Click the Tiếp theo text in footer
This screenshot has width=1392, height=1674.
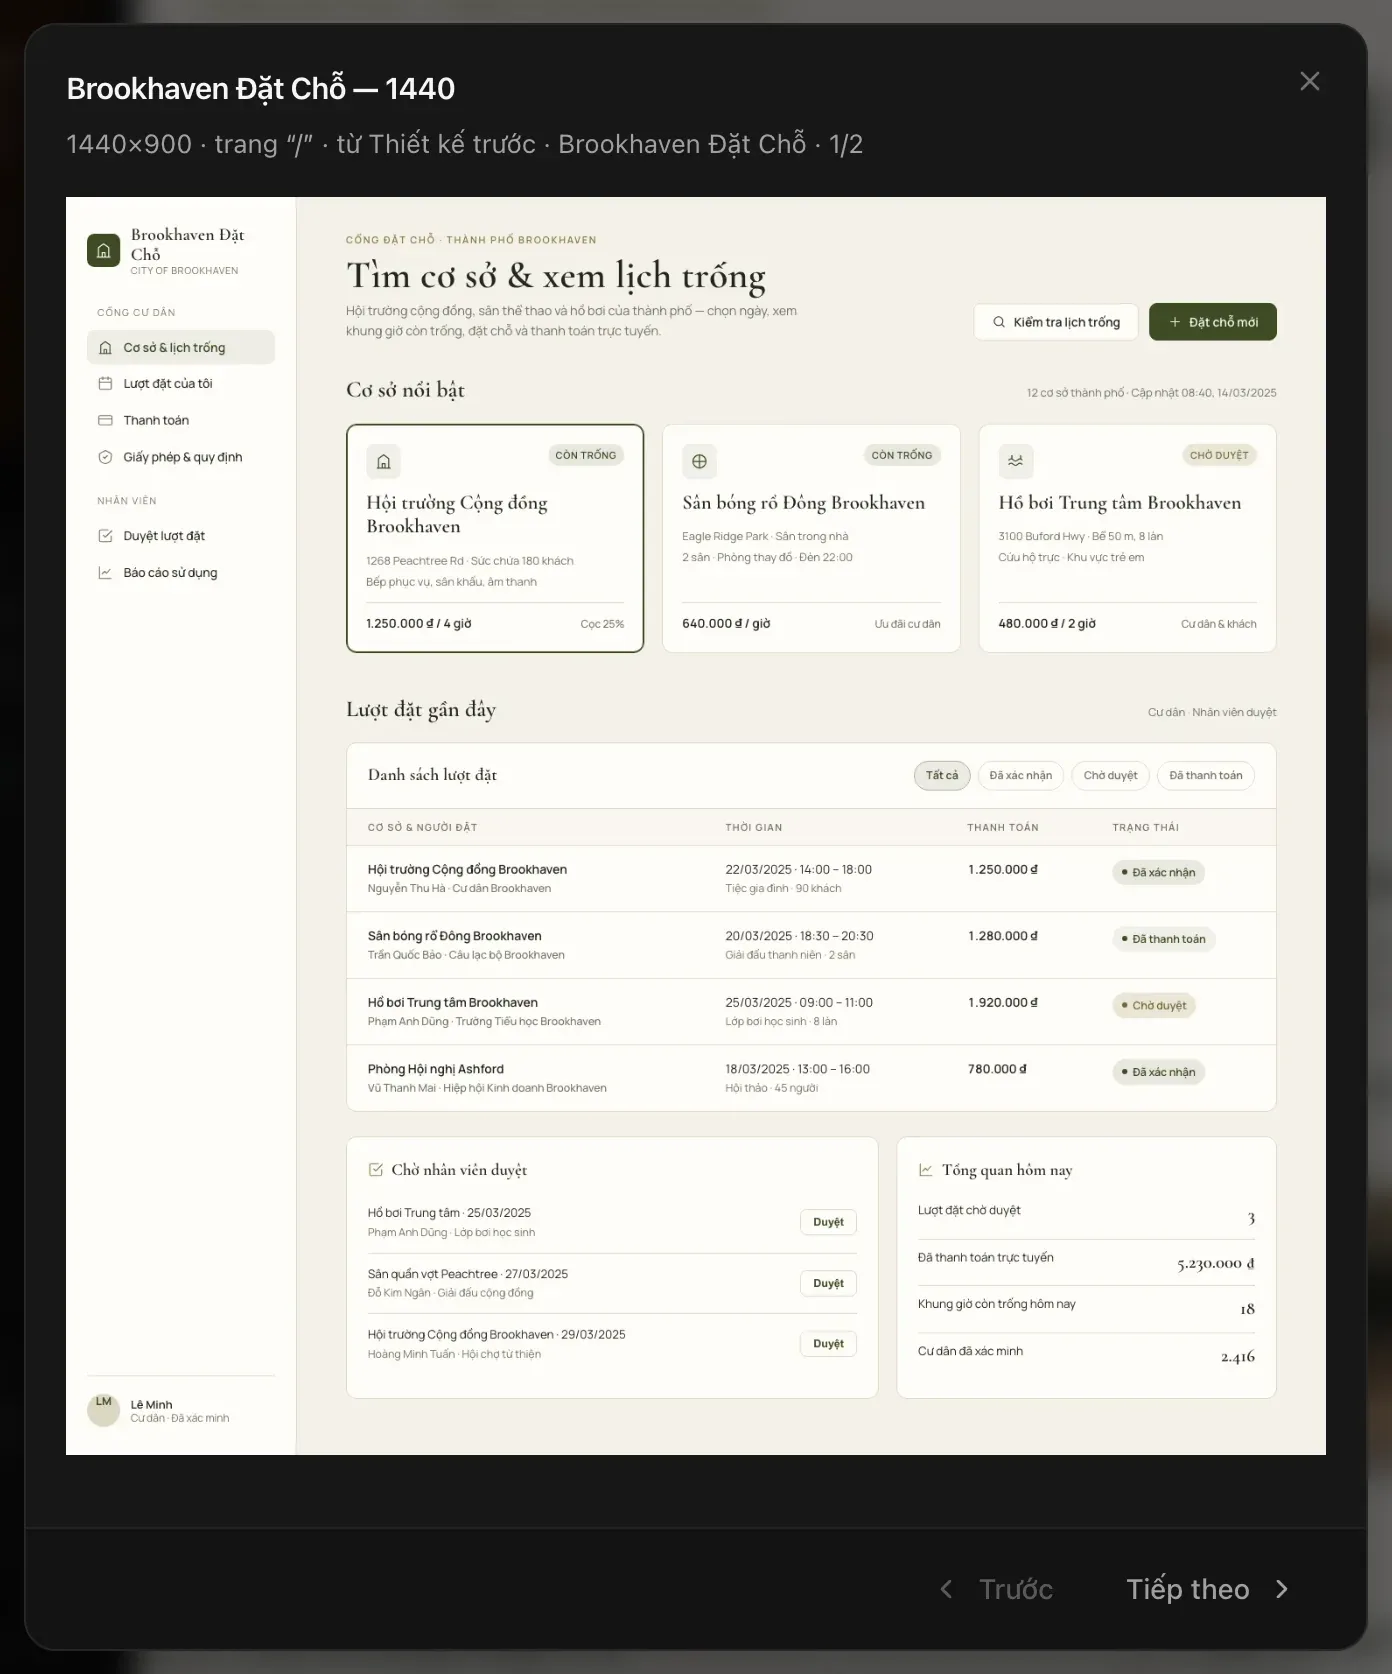point(1188,1589)
